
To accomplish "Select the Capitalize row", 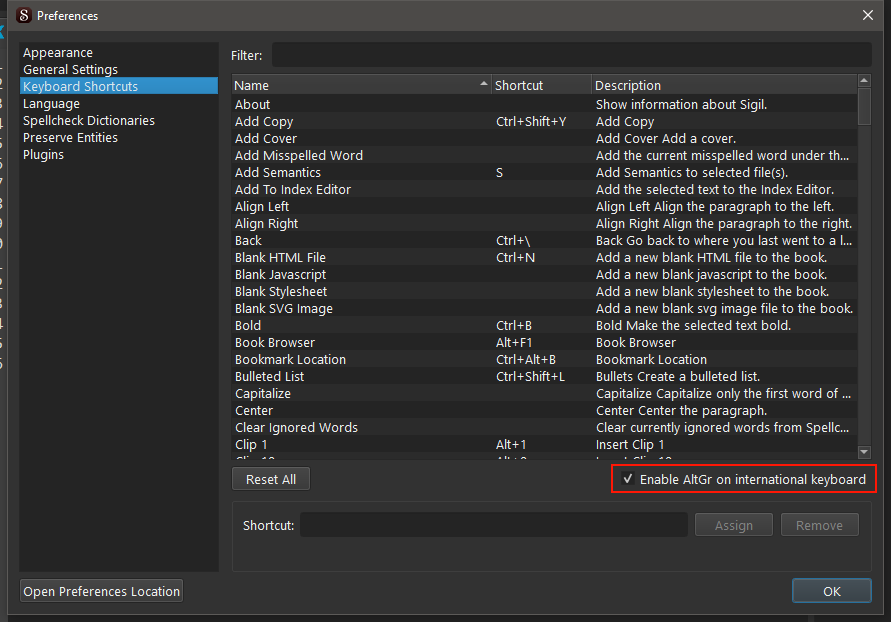I will click(x=544, y=394).
